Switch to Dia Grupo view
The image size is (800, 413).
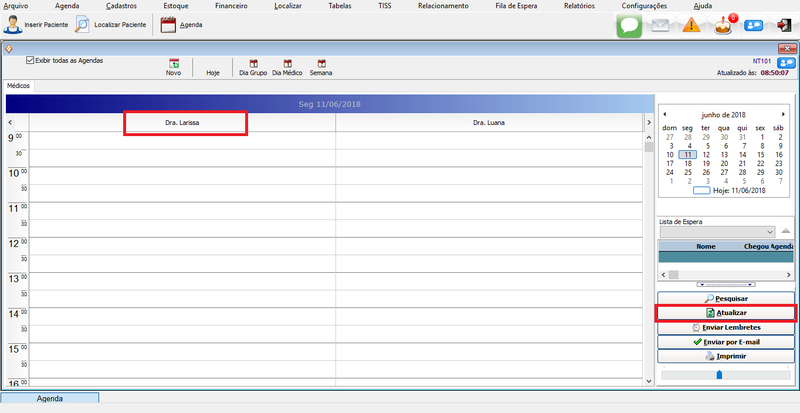251,66
